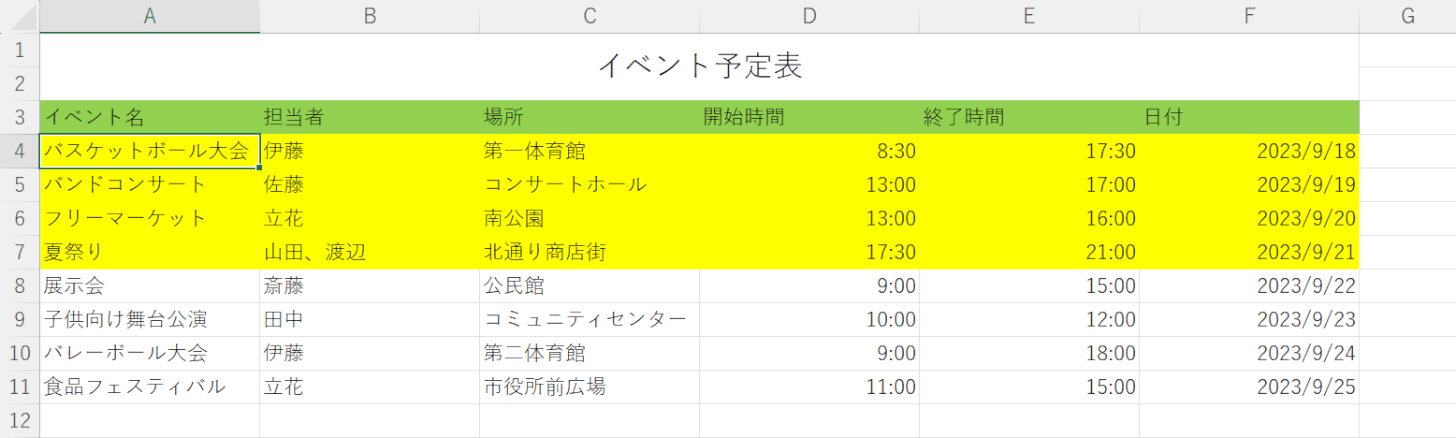Click the コミュニティセンター cell
Image resolution: width=1456 pixels, height=438 pixels.
pos(589,320)
